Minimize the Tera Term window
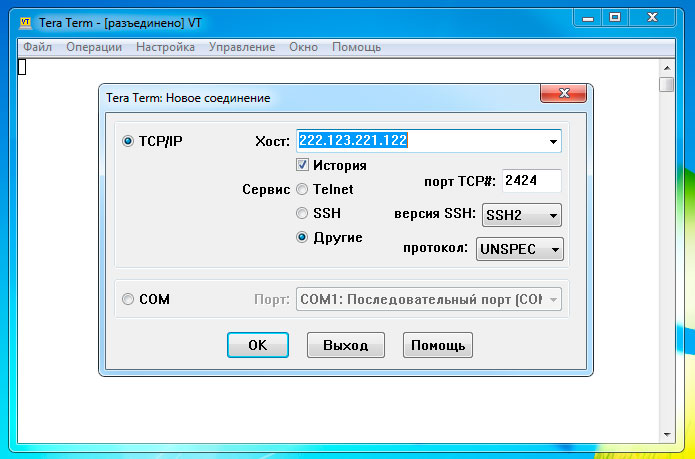The height and width of the screenshot is (459, 695). [587, 17]
